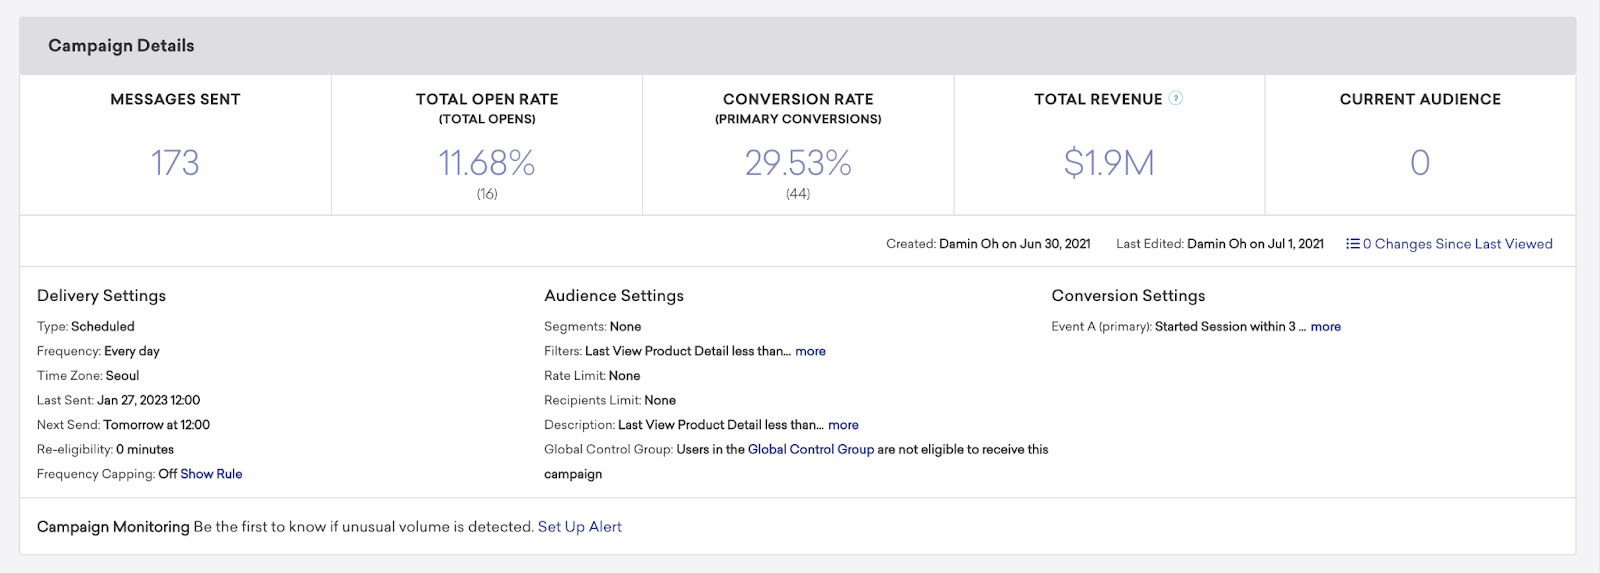
Task: Open the Global Control Group link
Action: pyautogui.click(x=810, y=450)
